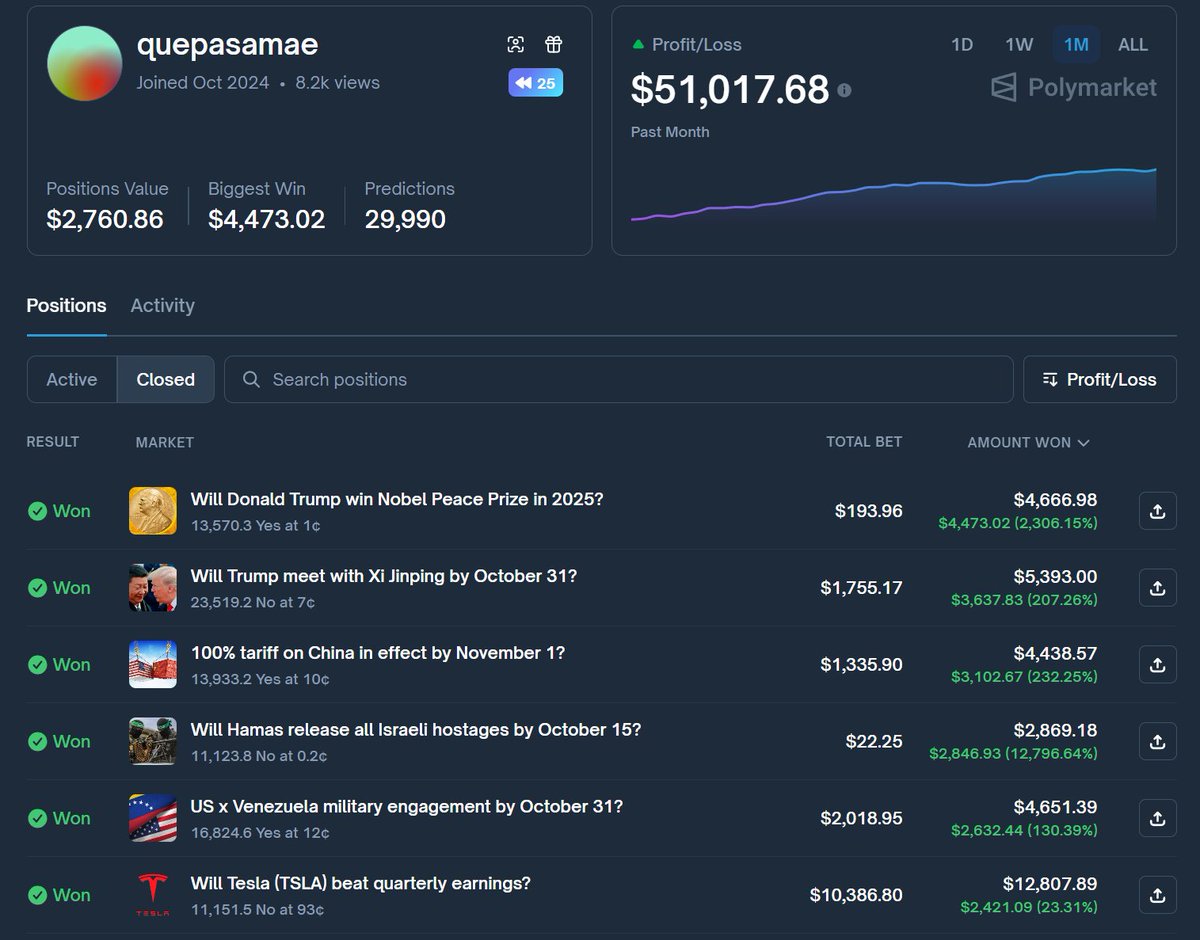The image size is (1200, 940).
Task: Click 'Joined Oct 2024' text
Action: [x=203, y=83]
